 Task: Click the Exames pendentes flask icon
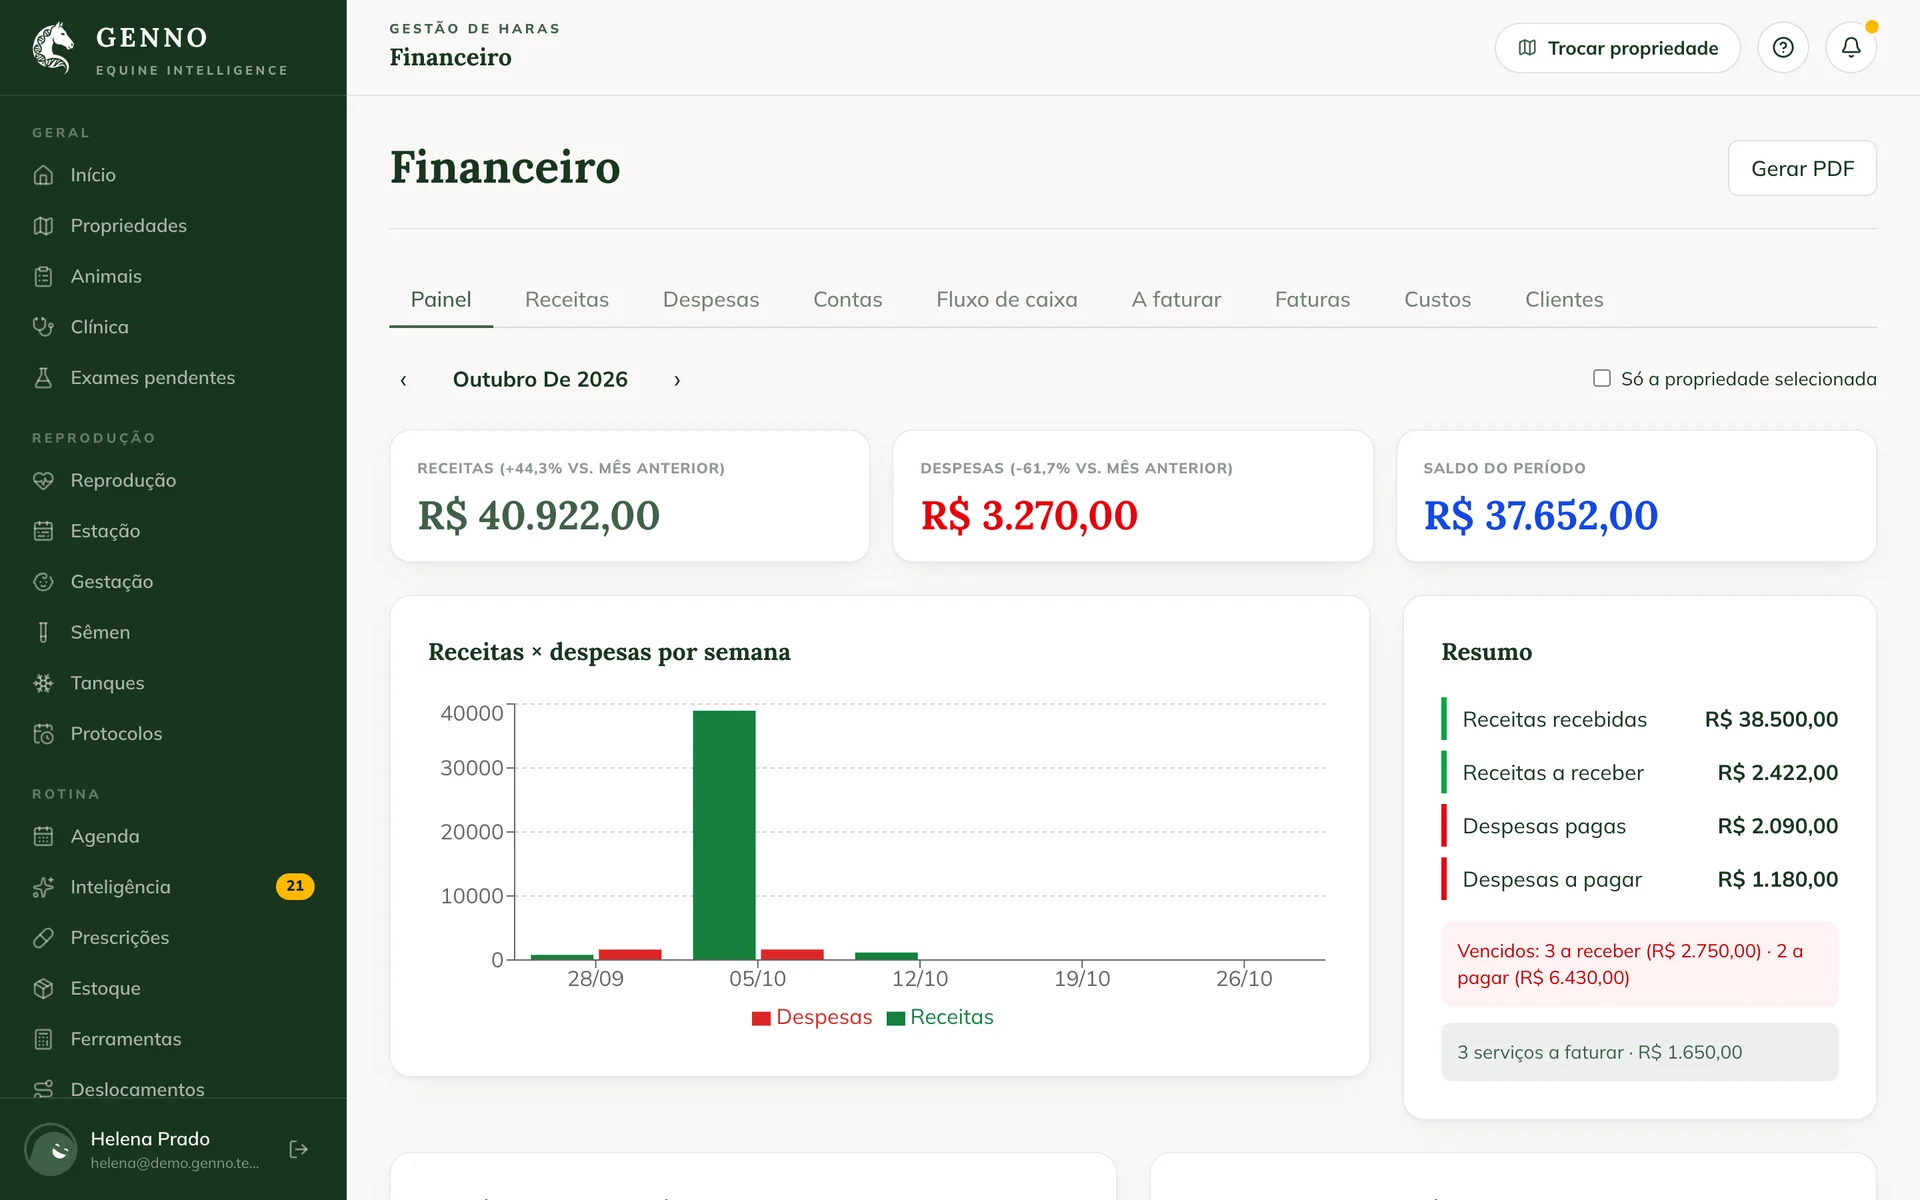click(43, 378)
